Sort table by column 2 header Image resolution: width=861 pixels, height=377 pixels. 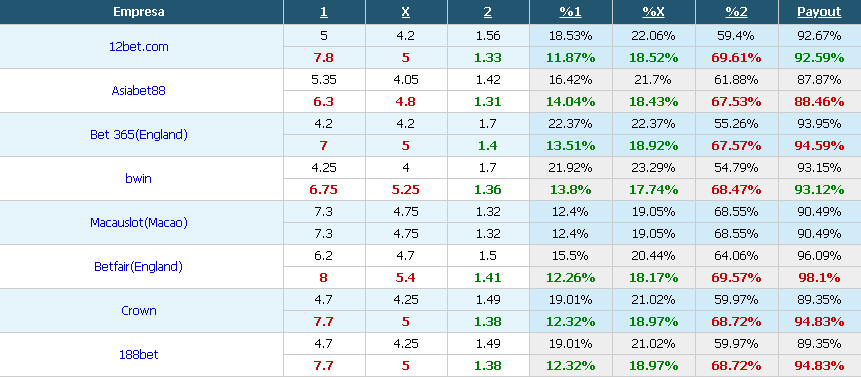488,12
